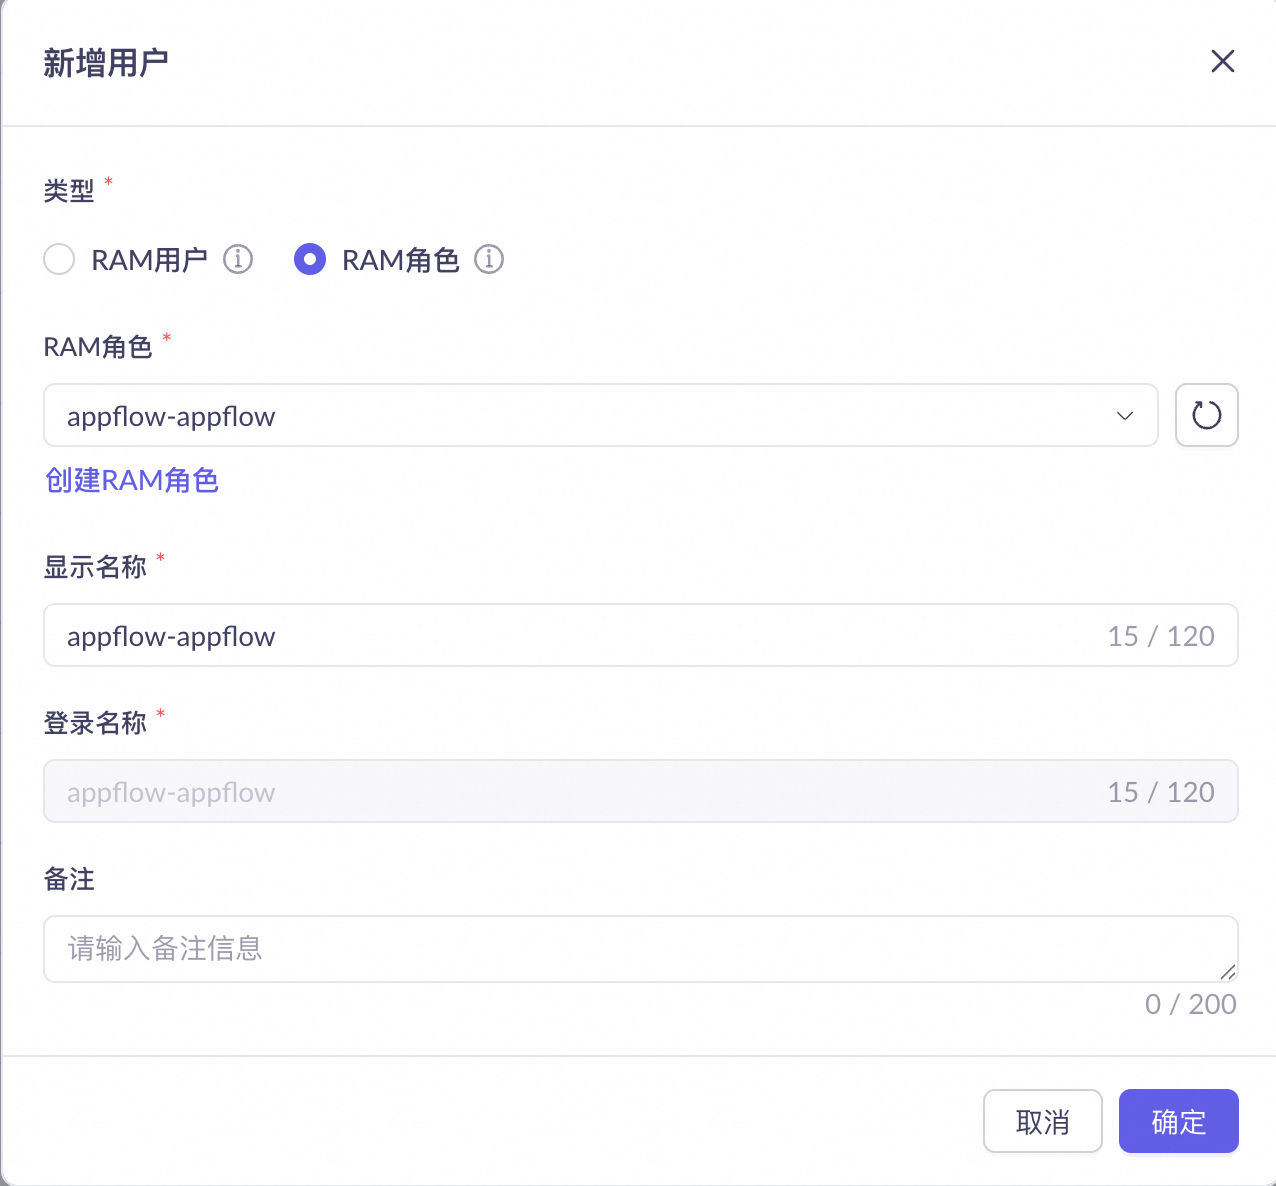Viewport: 1276px width, 1186px height.
Task: Click the 0 / 200 character counter
Action: coord(1191,1004)
